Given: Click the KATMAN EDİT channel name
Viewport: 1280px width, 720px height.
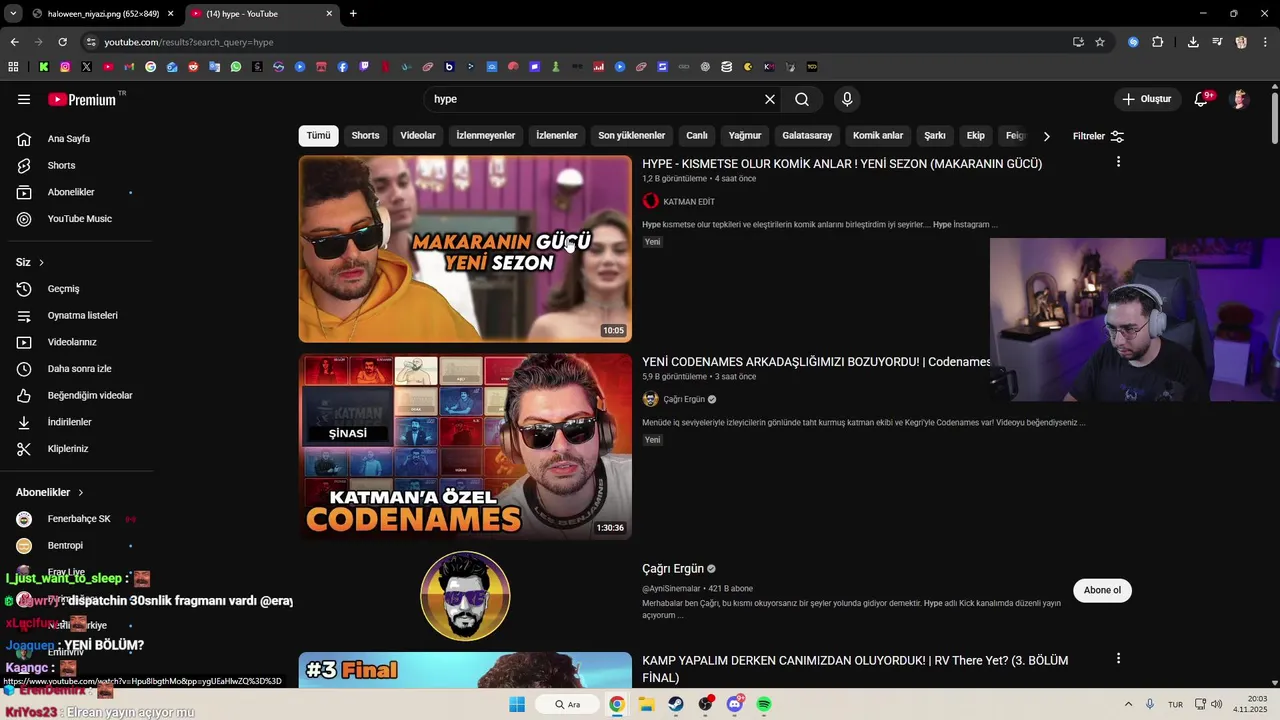Looking at the screenshot, I should pos(689,202).
